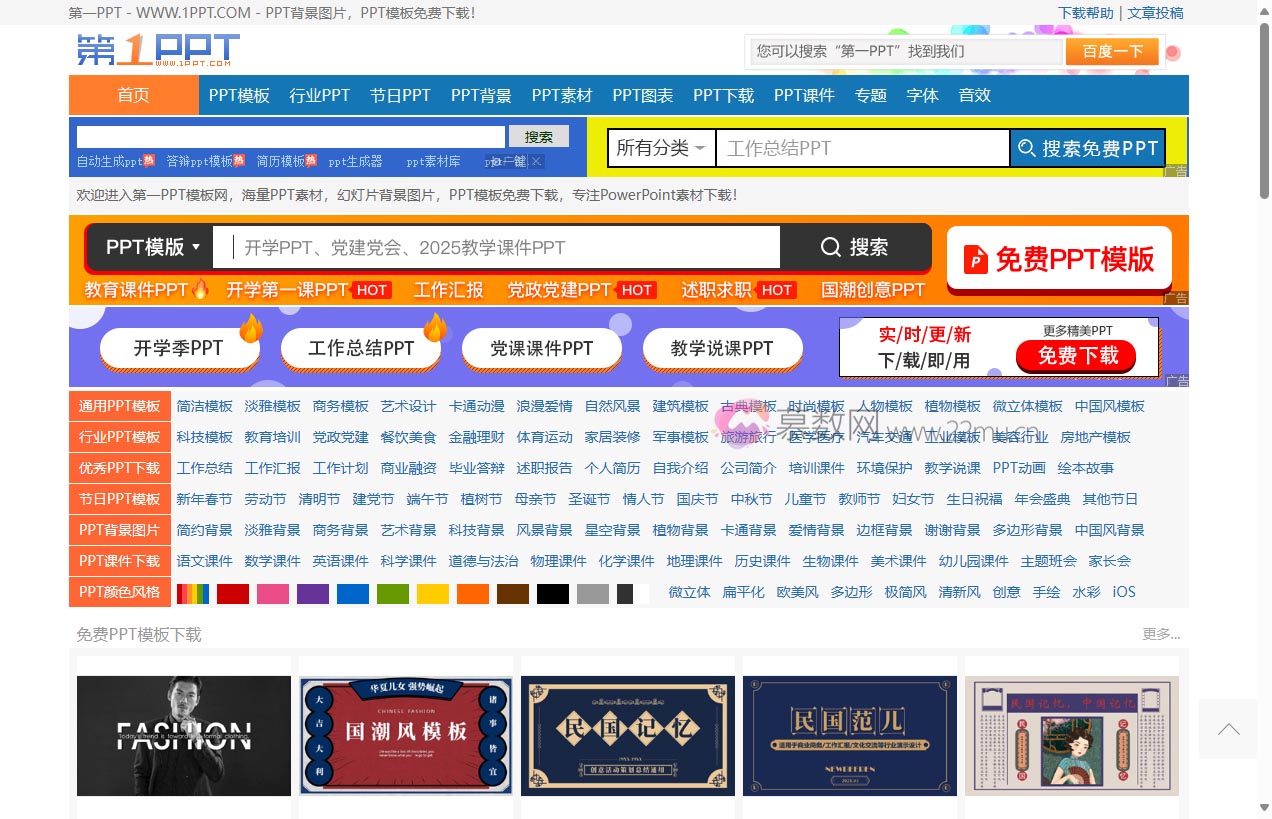Open the 更多... link for free templates
This screenshot has height=819, width=1272.
point(1160,634)
